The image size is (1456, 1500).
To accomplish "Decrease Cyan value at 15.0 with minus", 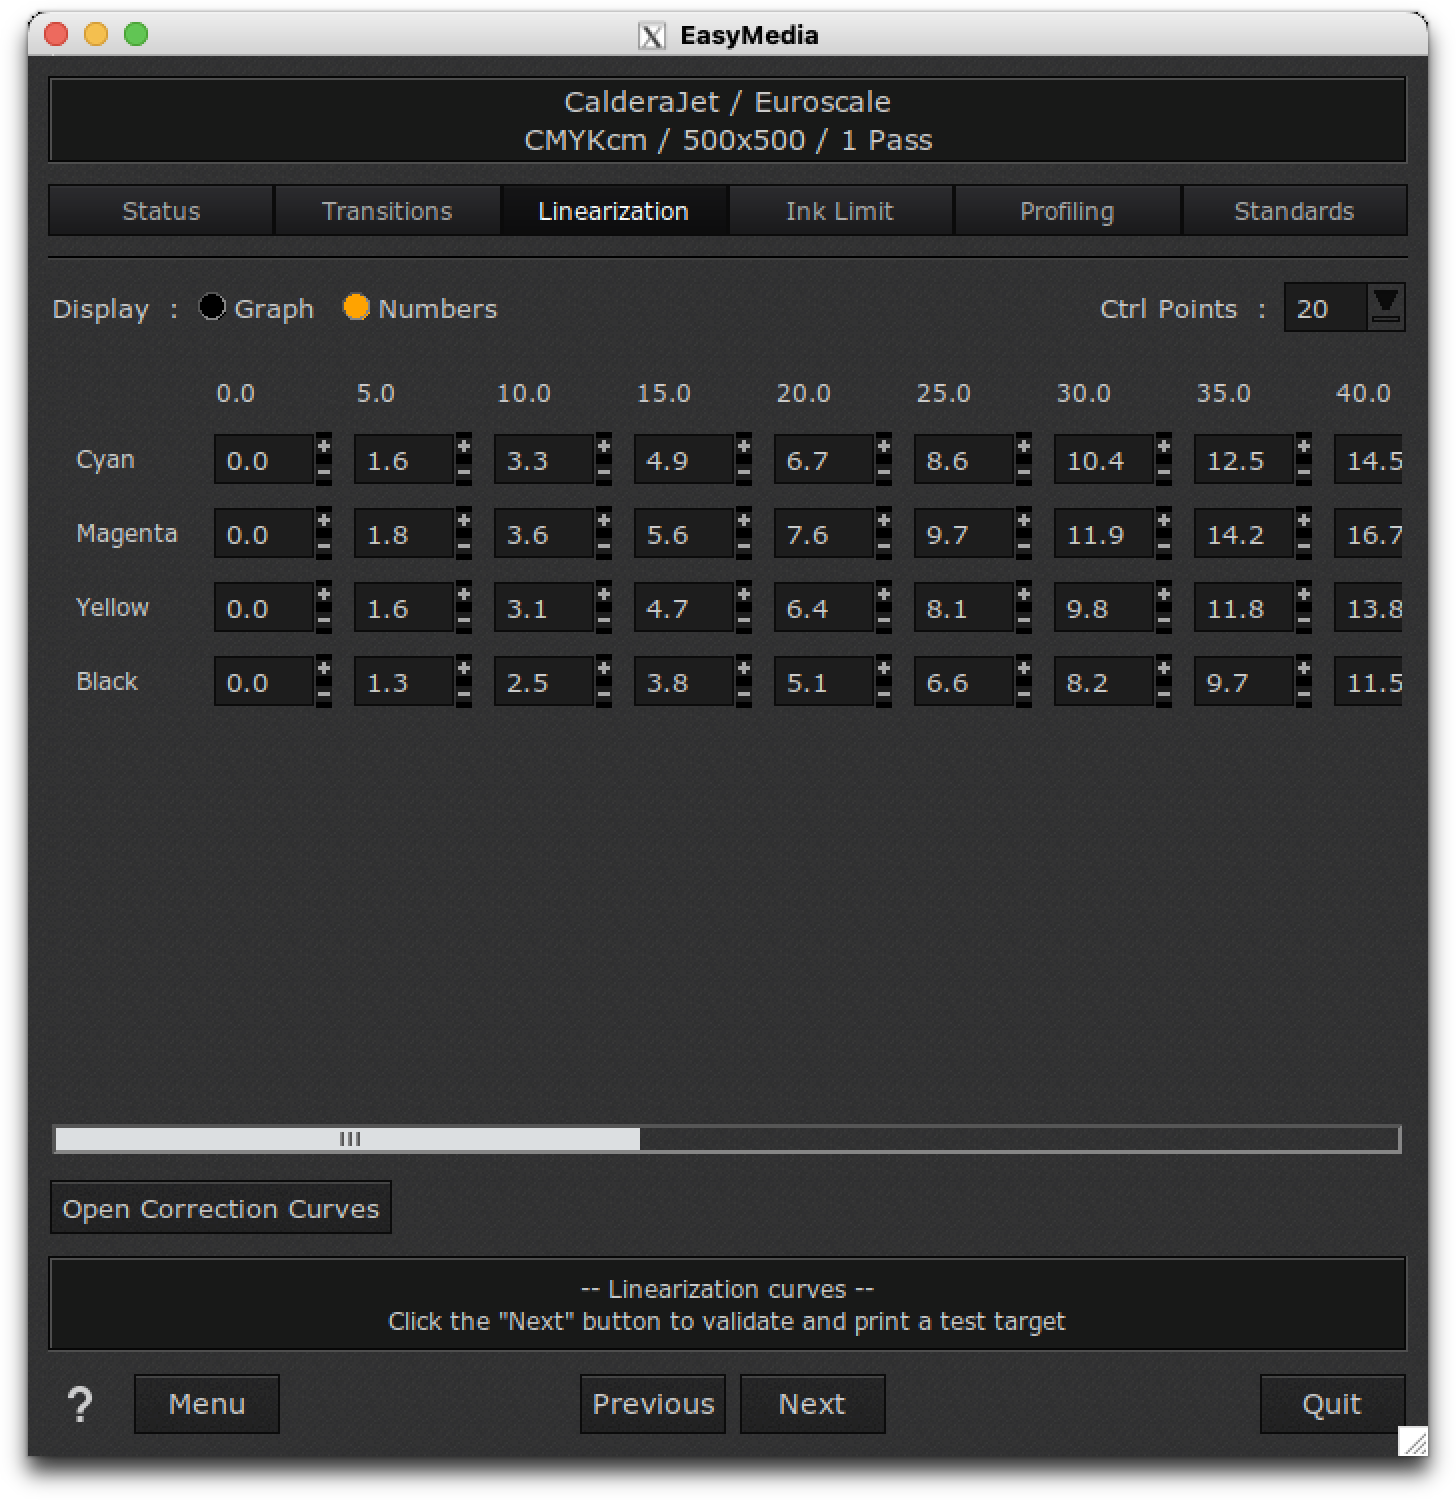I will pos(744,472).
